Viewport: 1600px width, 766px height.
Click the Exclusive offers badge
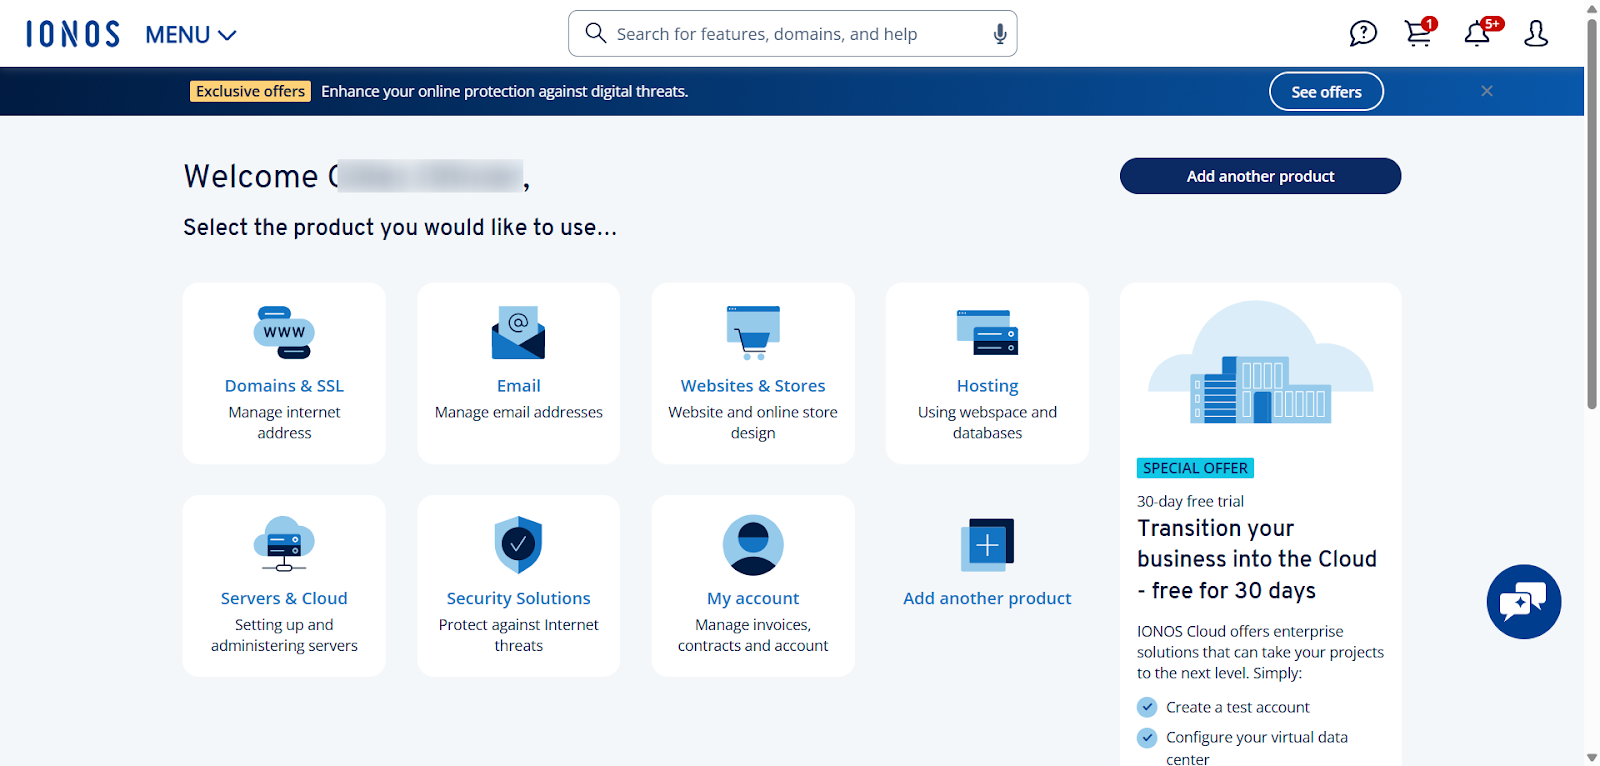coord(250,91)
